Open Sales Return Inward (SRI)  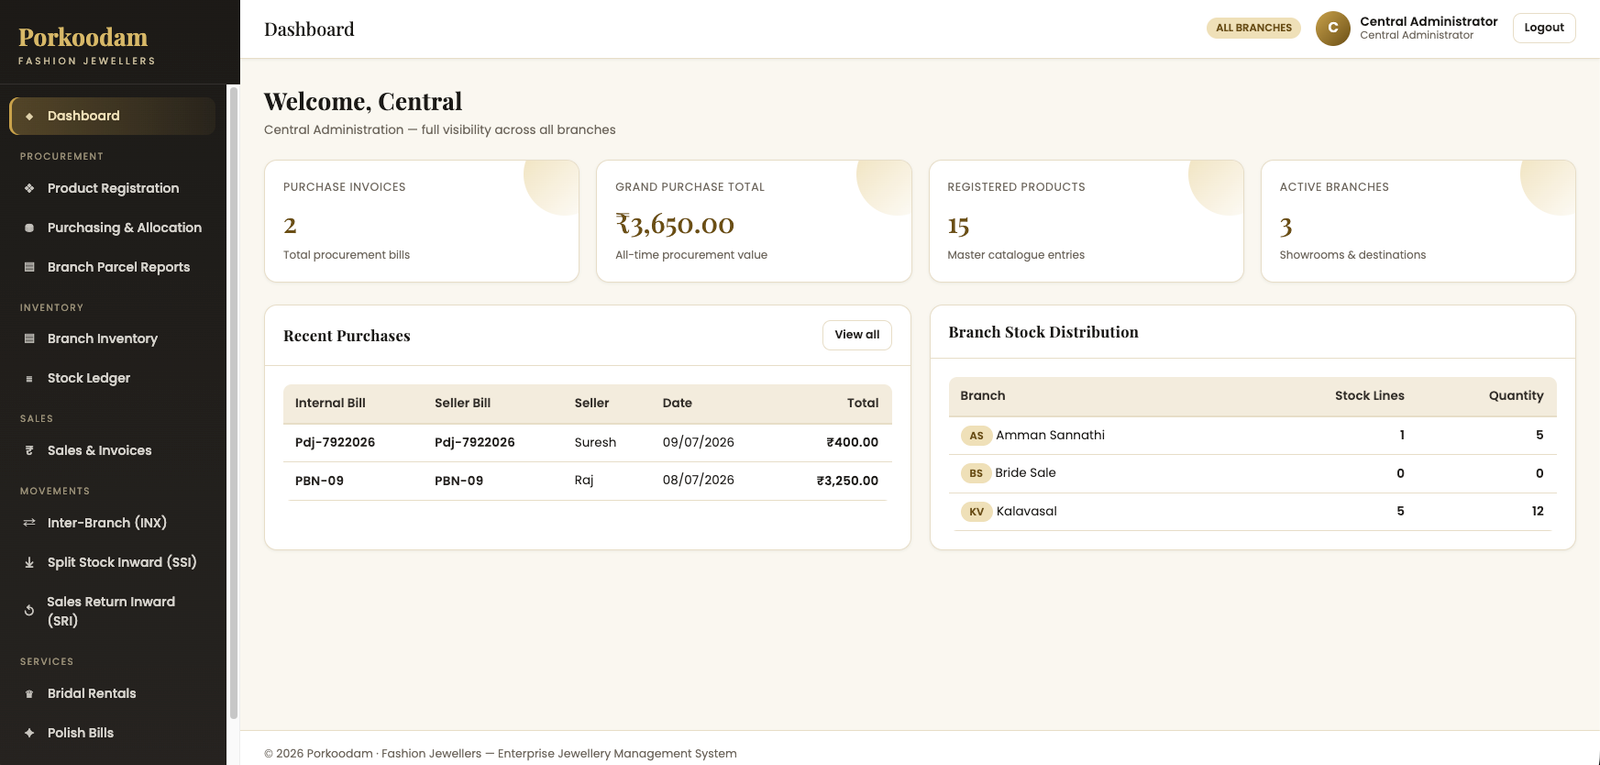112,611
